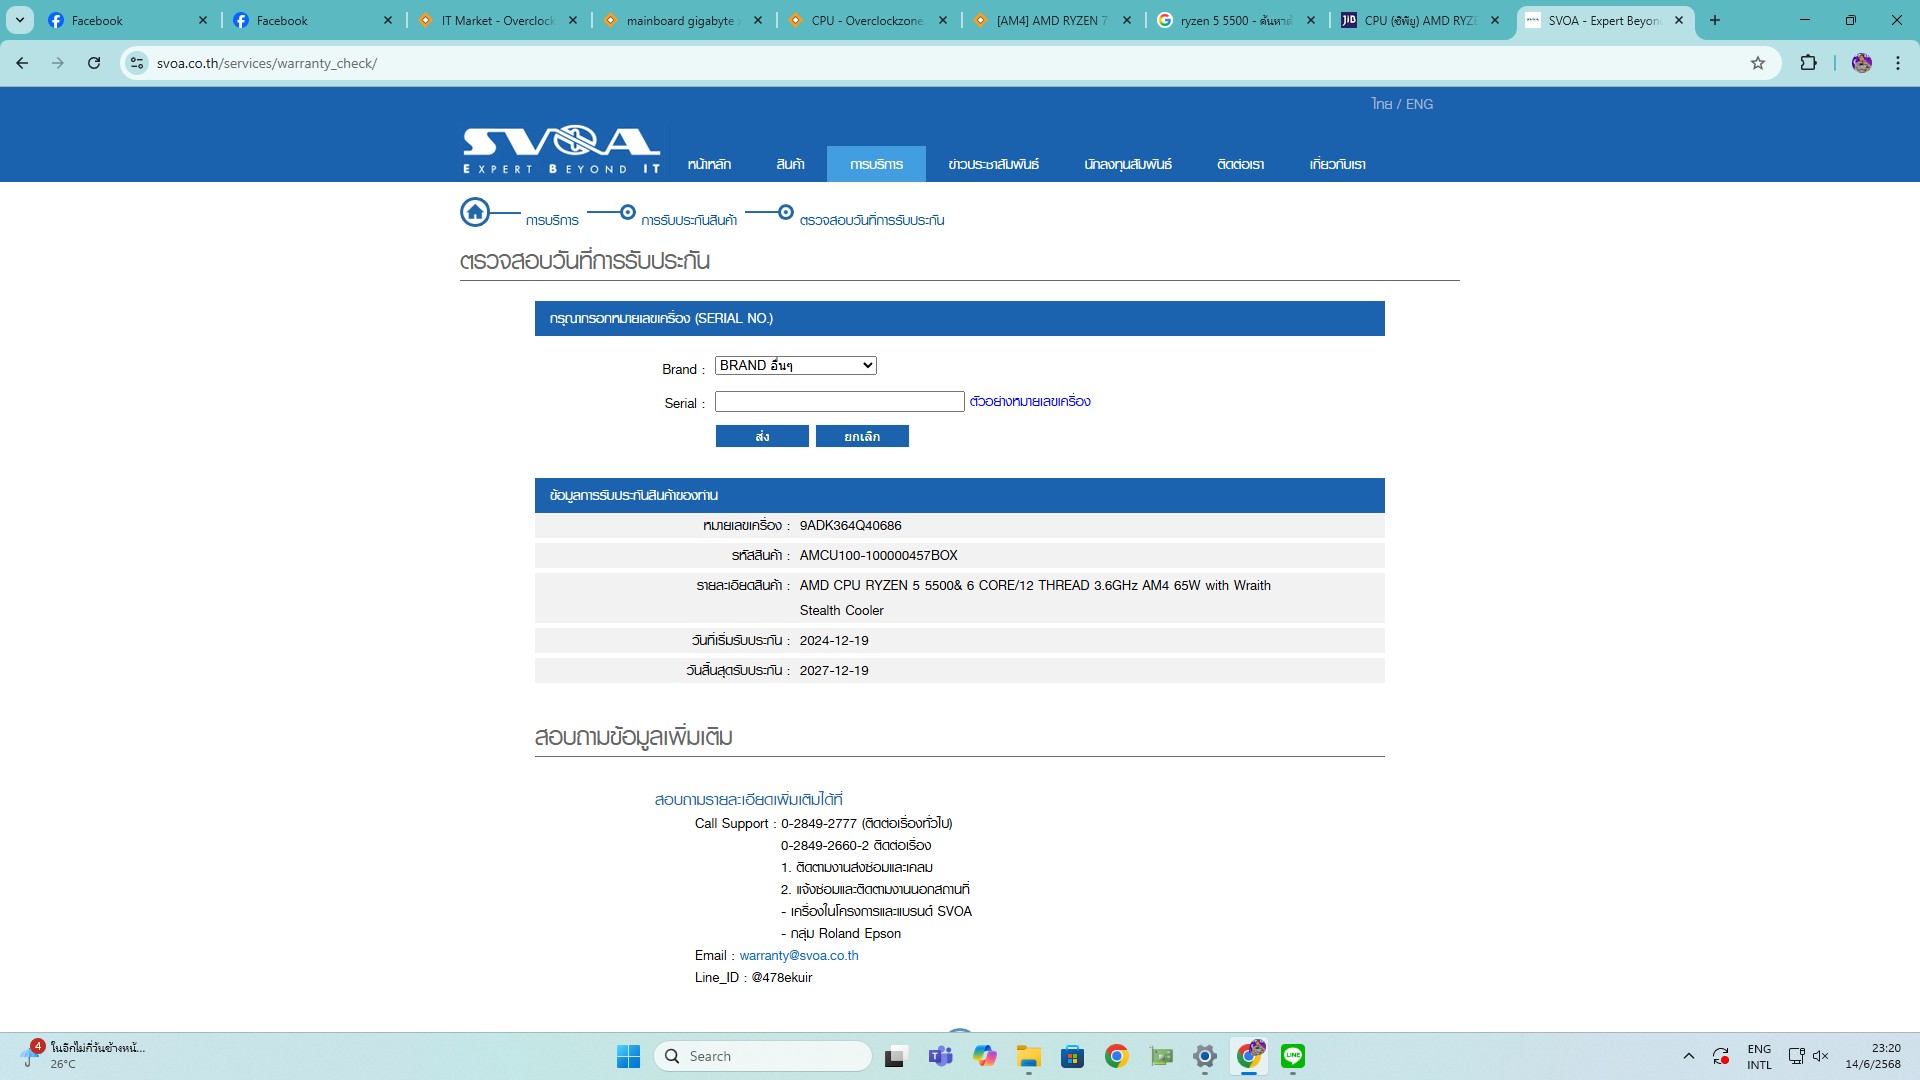Open the Settings gear in the taskbar
Image resolution: width=1920 pixels, height=1080 pixels.
pyautogui.click(x=1205, y=1056)
